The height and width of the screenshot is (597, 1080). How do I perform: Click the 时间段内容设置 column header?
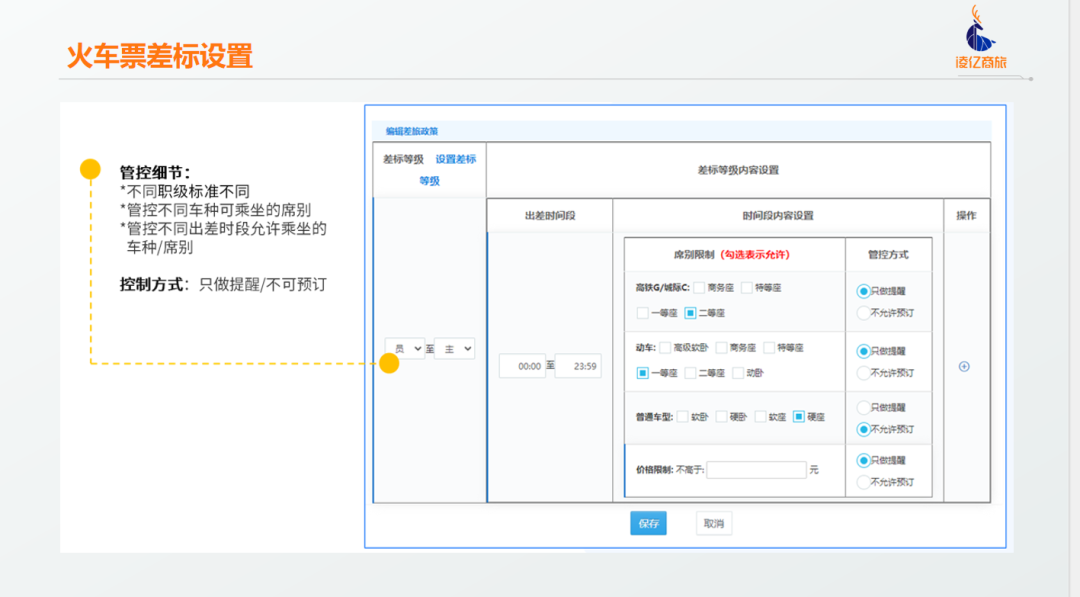click(778, 216)
